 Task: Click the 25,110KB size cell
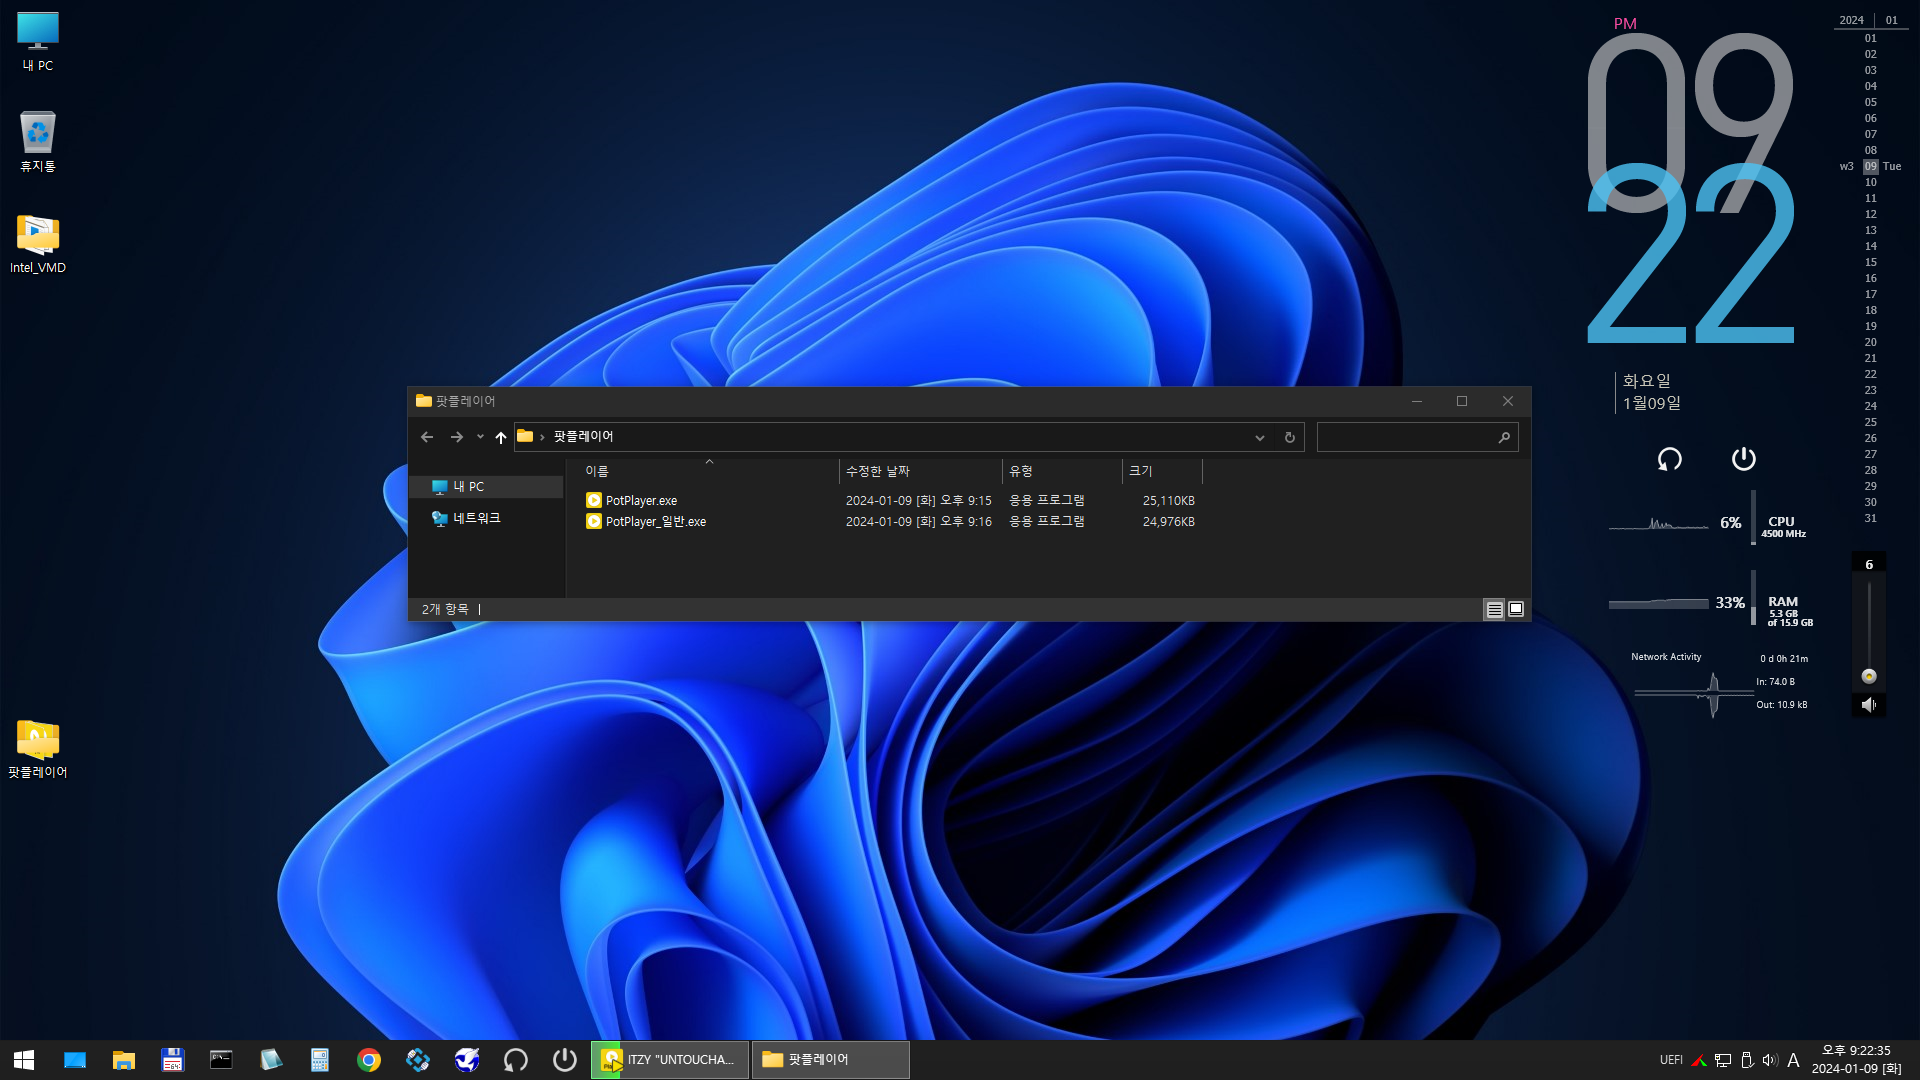[x=1168, y=500]
